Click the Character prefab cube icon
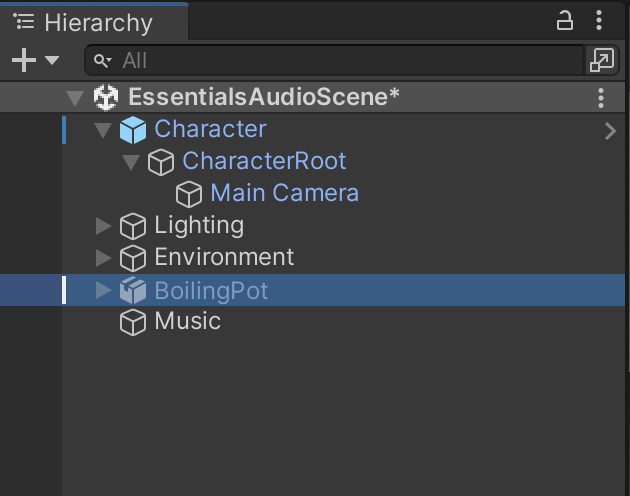Screen dimensions: 630x496 [x=133, y=130]
